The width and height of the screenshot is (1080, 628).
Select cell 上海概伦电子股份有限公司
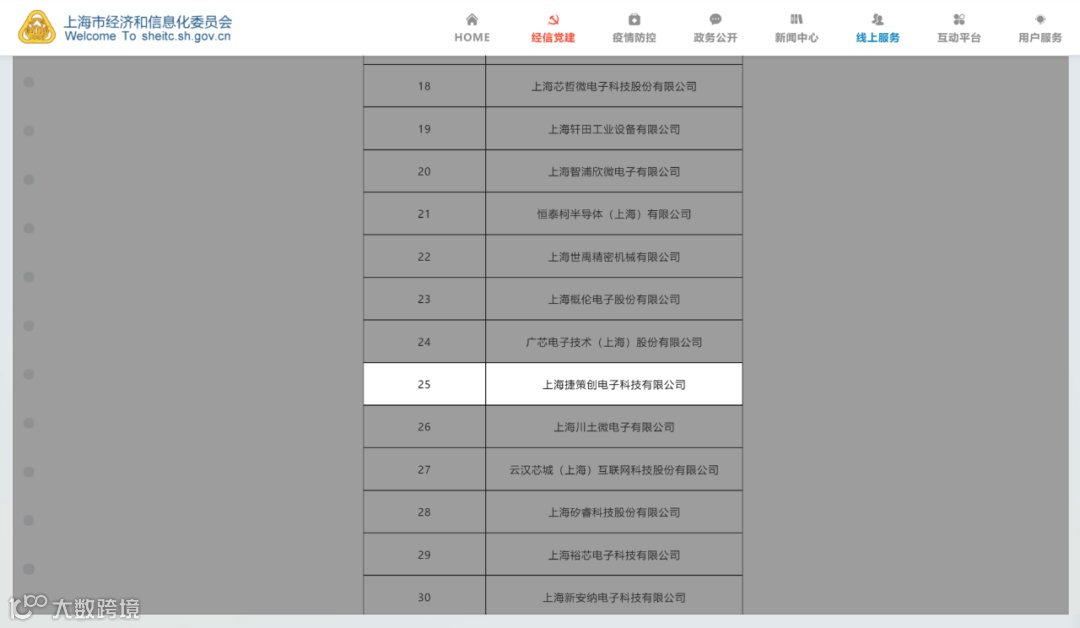[x=614, y=300]
